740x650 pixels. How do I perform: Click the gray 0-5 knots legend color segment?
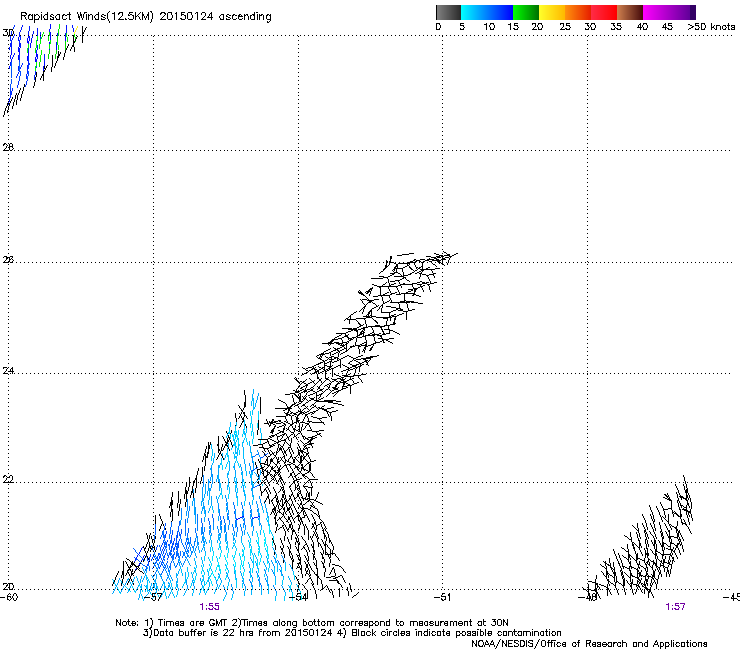(448, 12)
